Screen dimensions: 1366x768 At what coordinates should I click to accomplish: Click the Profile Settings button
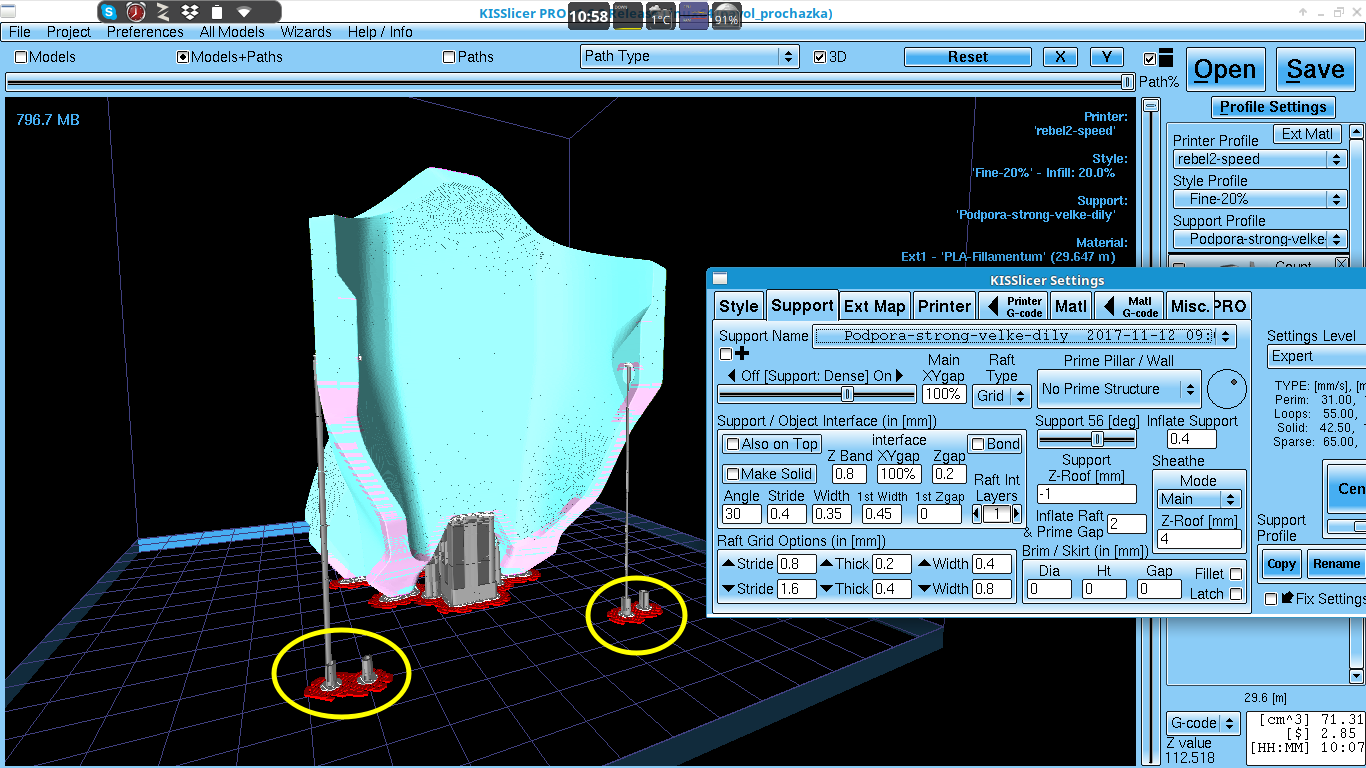click(x=1273, y=107)
